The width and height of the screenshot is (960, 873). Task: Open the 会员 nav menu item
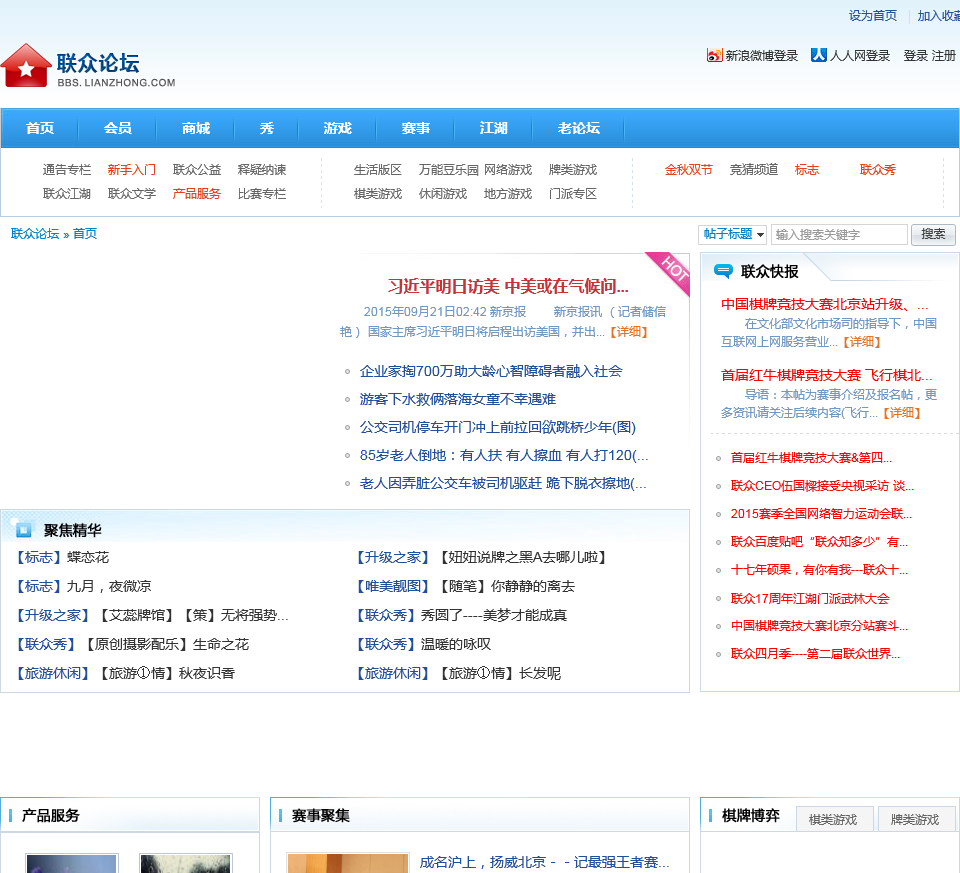pyautogui.click(x=118, y=128)
